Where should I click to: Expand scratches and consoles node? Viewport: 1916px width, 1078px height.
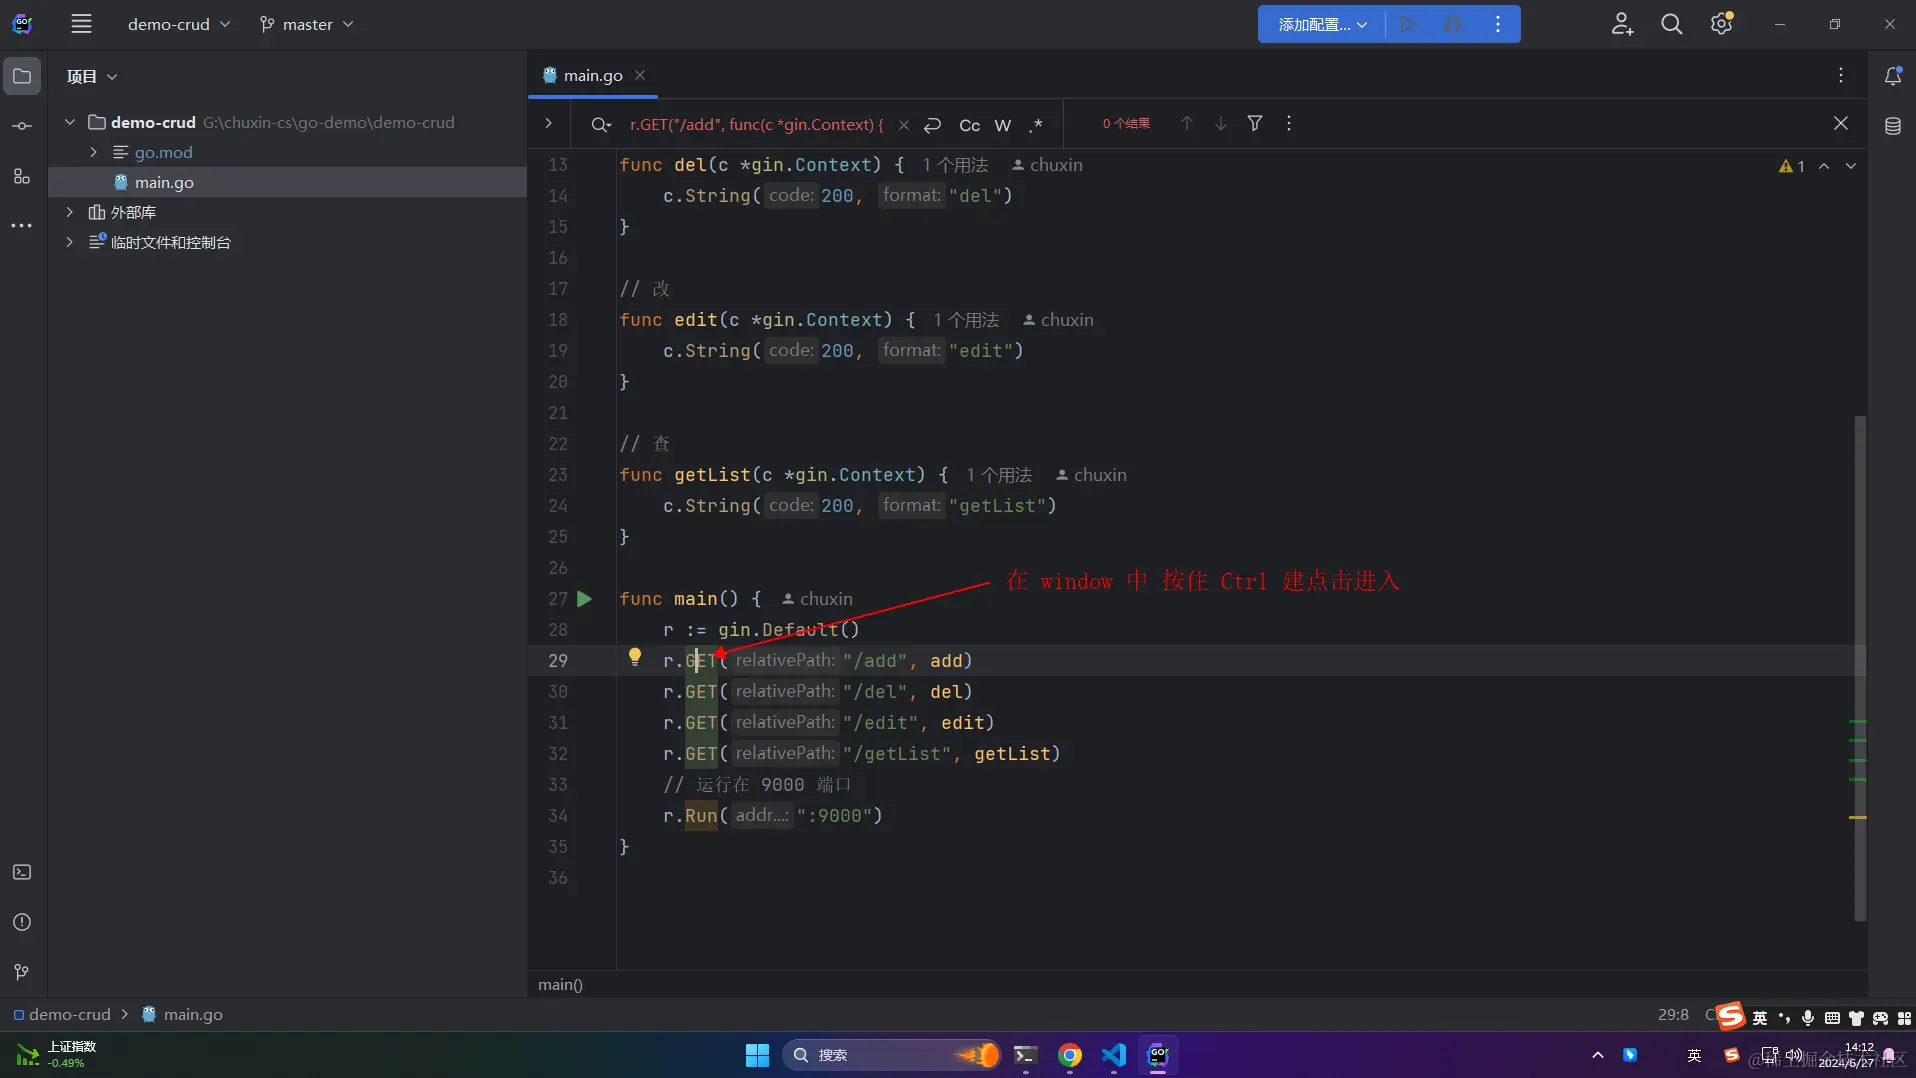point(70,242)
